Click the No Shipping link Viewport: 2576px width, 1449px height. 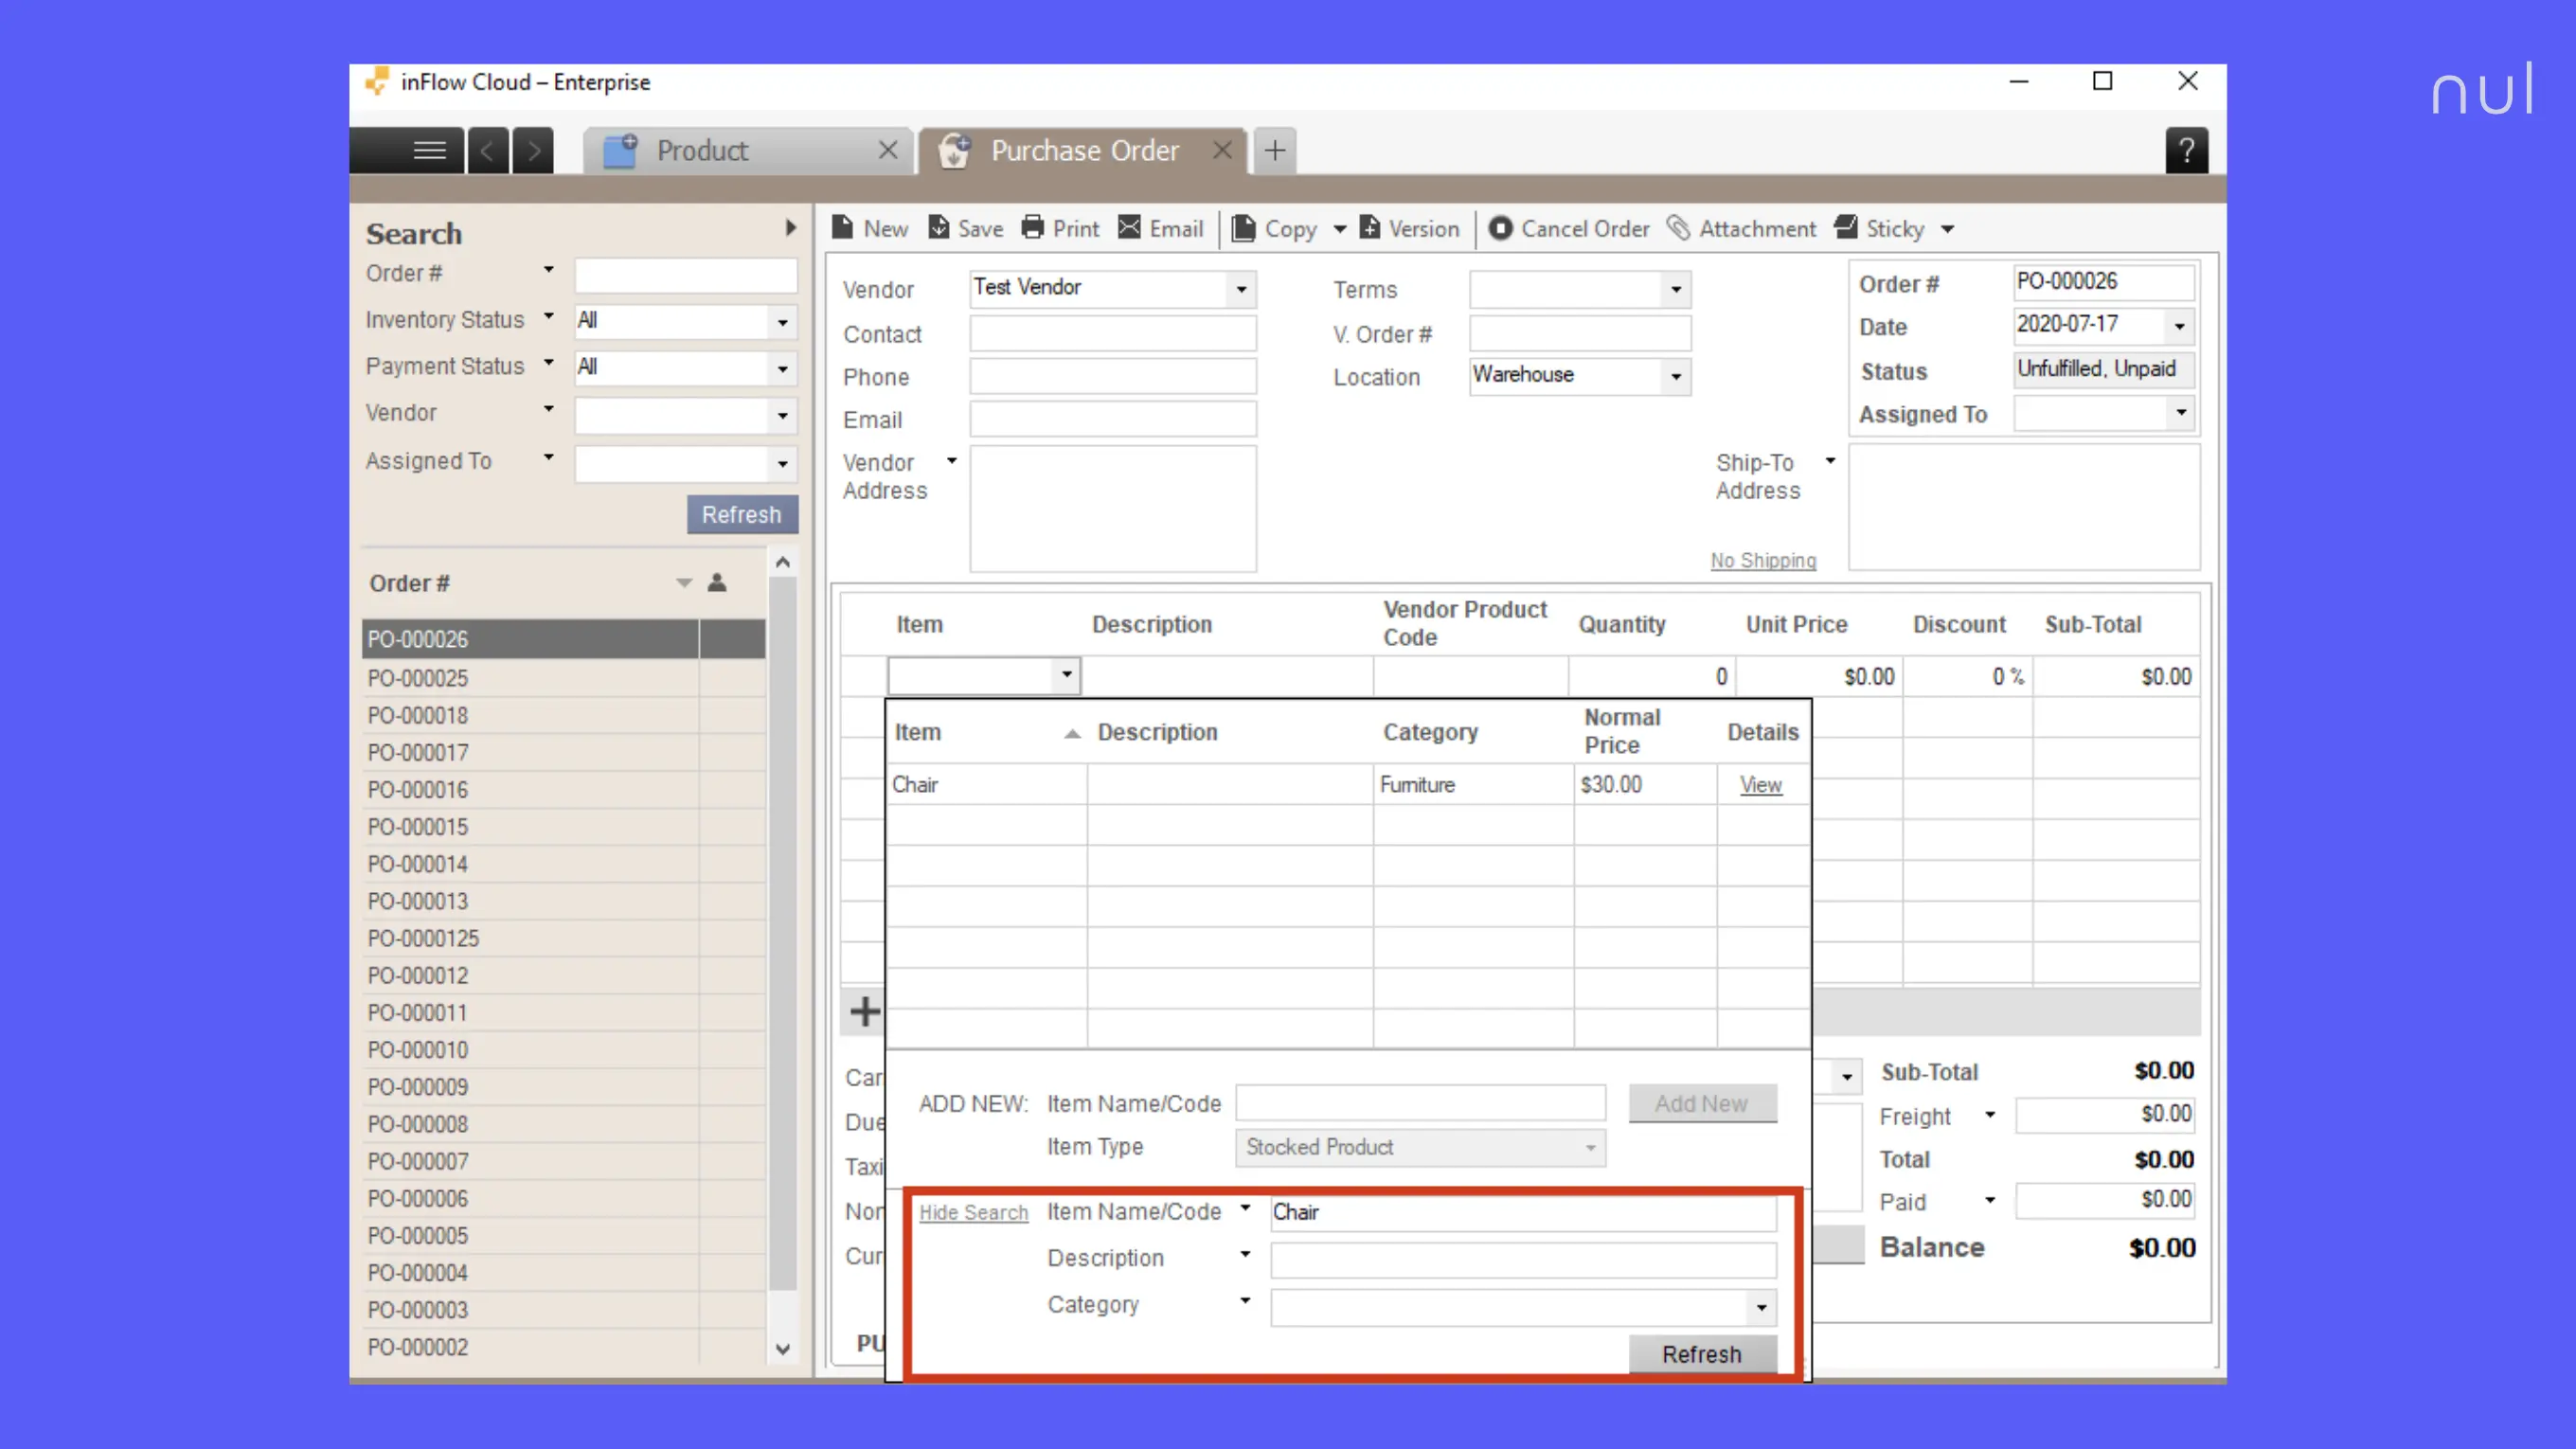coord(1763,560)
